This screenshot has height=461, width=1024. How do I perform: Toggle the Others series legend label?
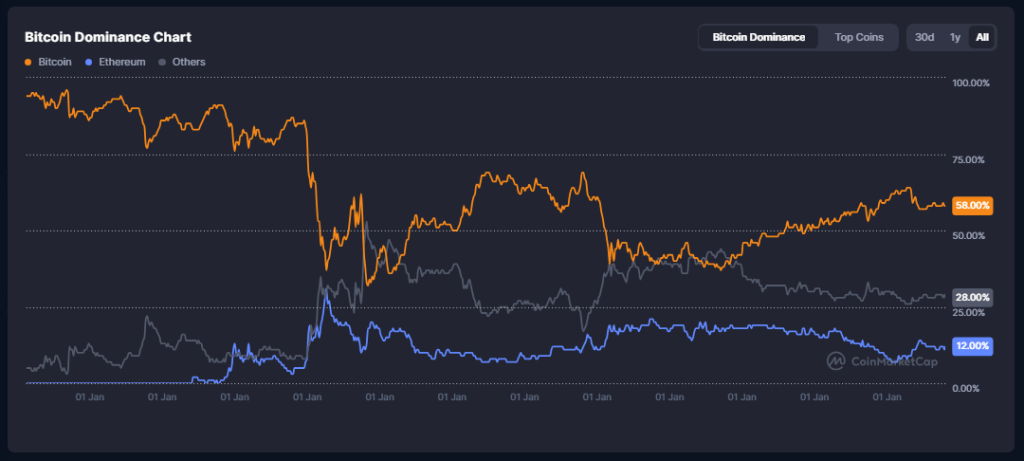click(x=188, y=62)
